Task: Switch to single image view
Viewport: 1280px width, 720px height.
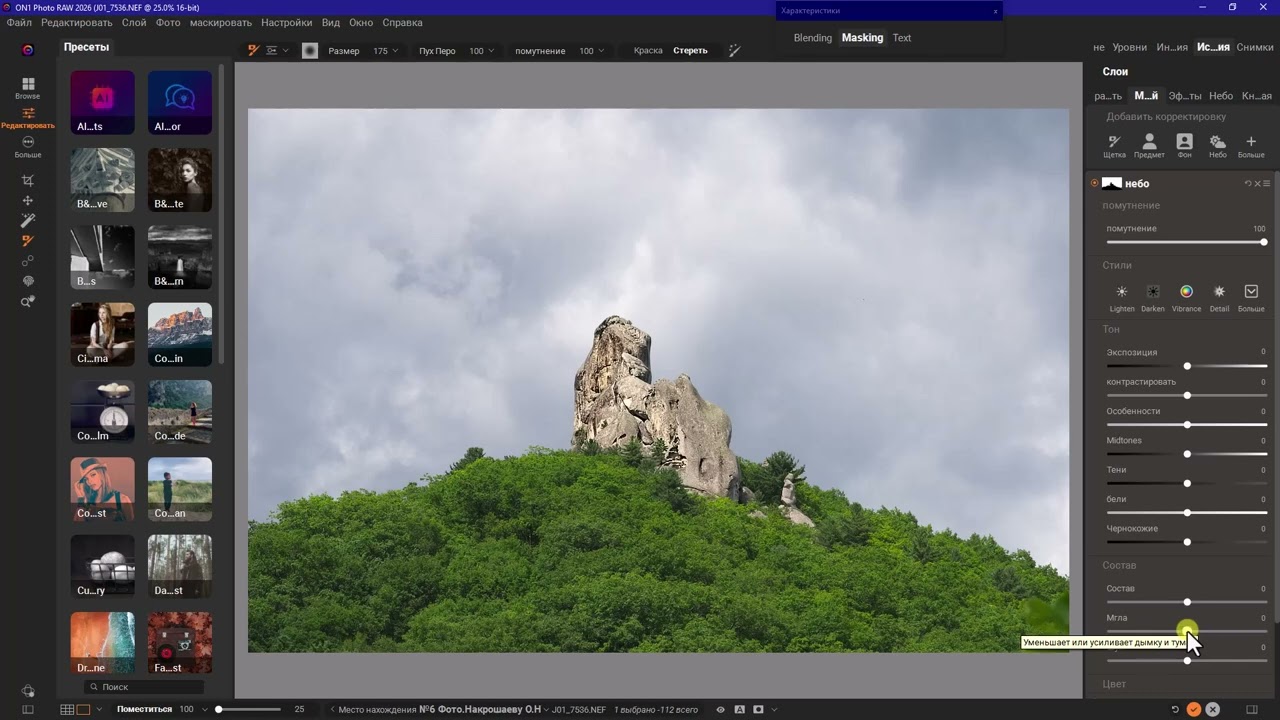Action: (x=83, y=710)
